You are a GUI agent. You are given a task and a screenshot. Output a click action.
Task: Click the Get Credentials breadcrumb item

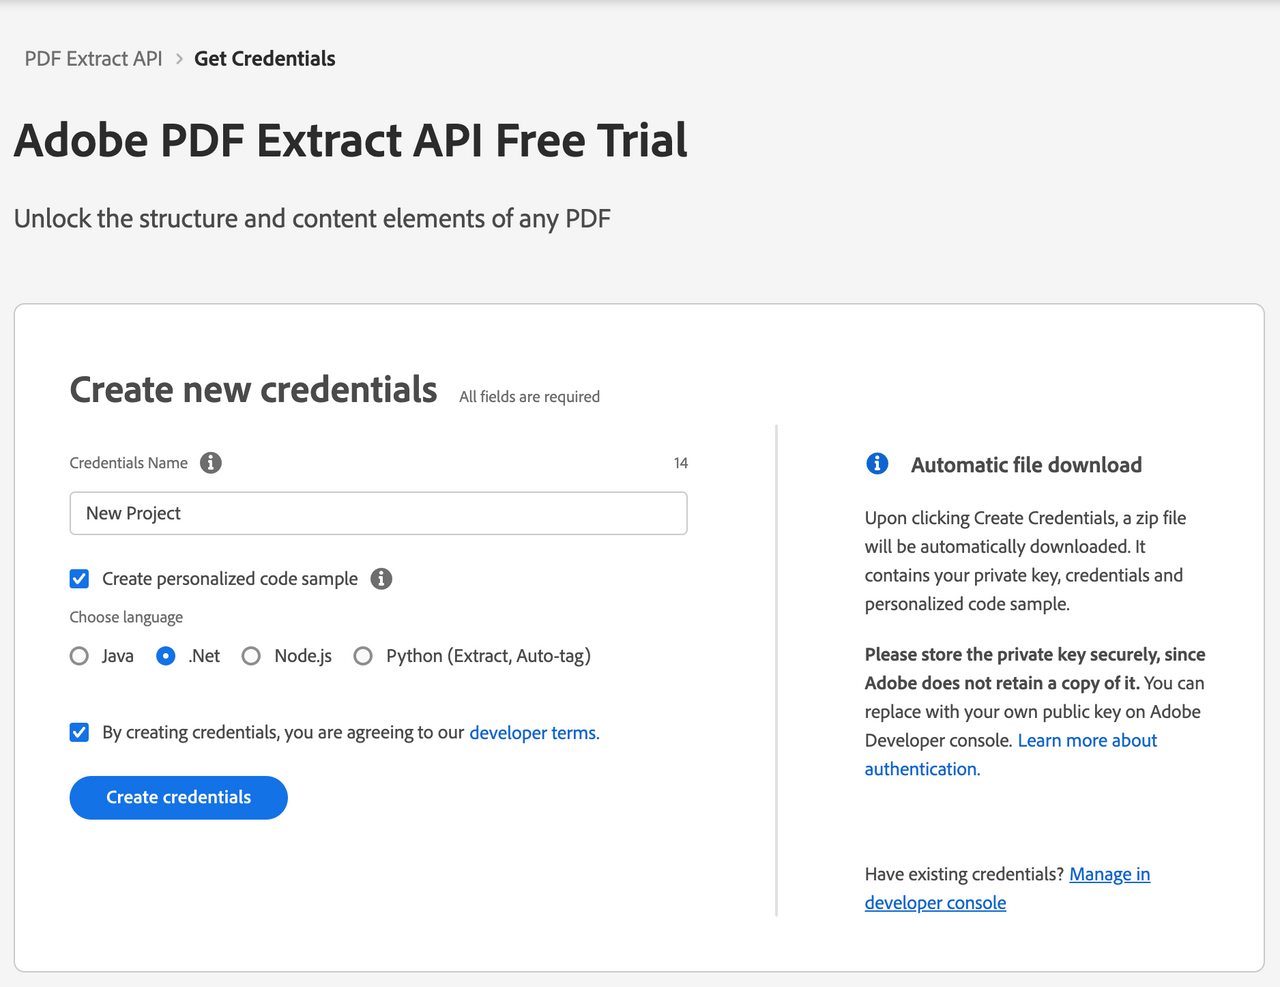click(x=265, y=59)
